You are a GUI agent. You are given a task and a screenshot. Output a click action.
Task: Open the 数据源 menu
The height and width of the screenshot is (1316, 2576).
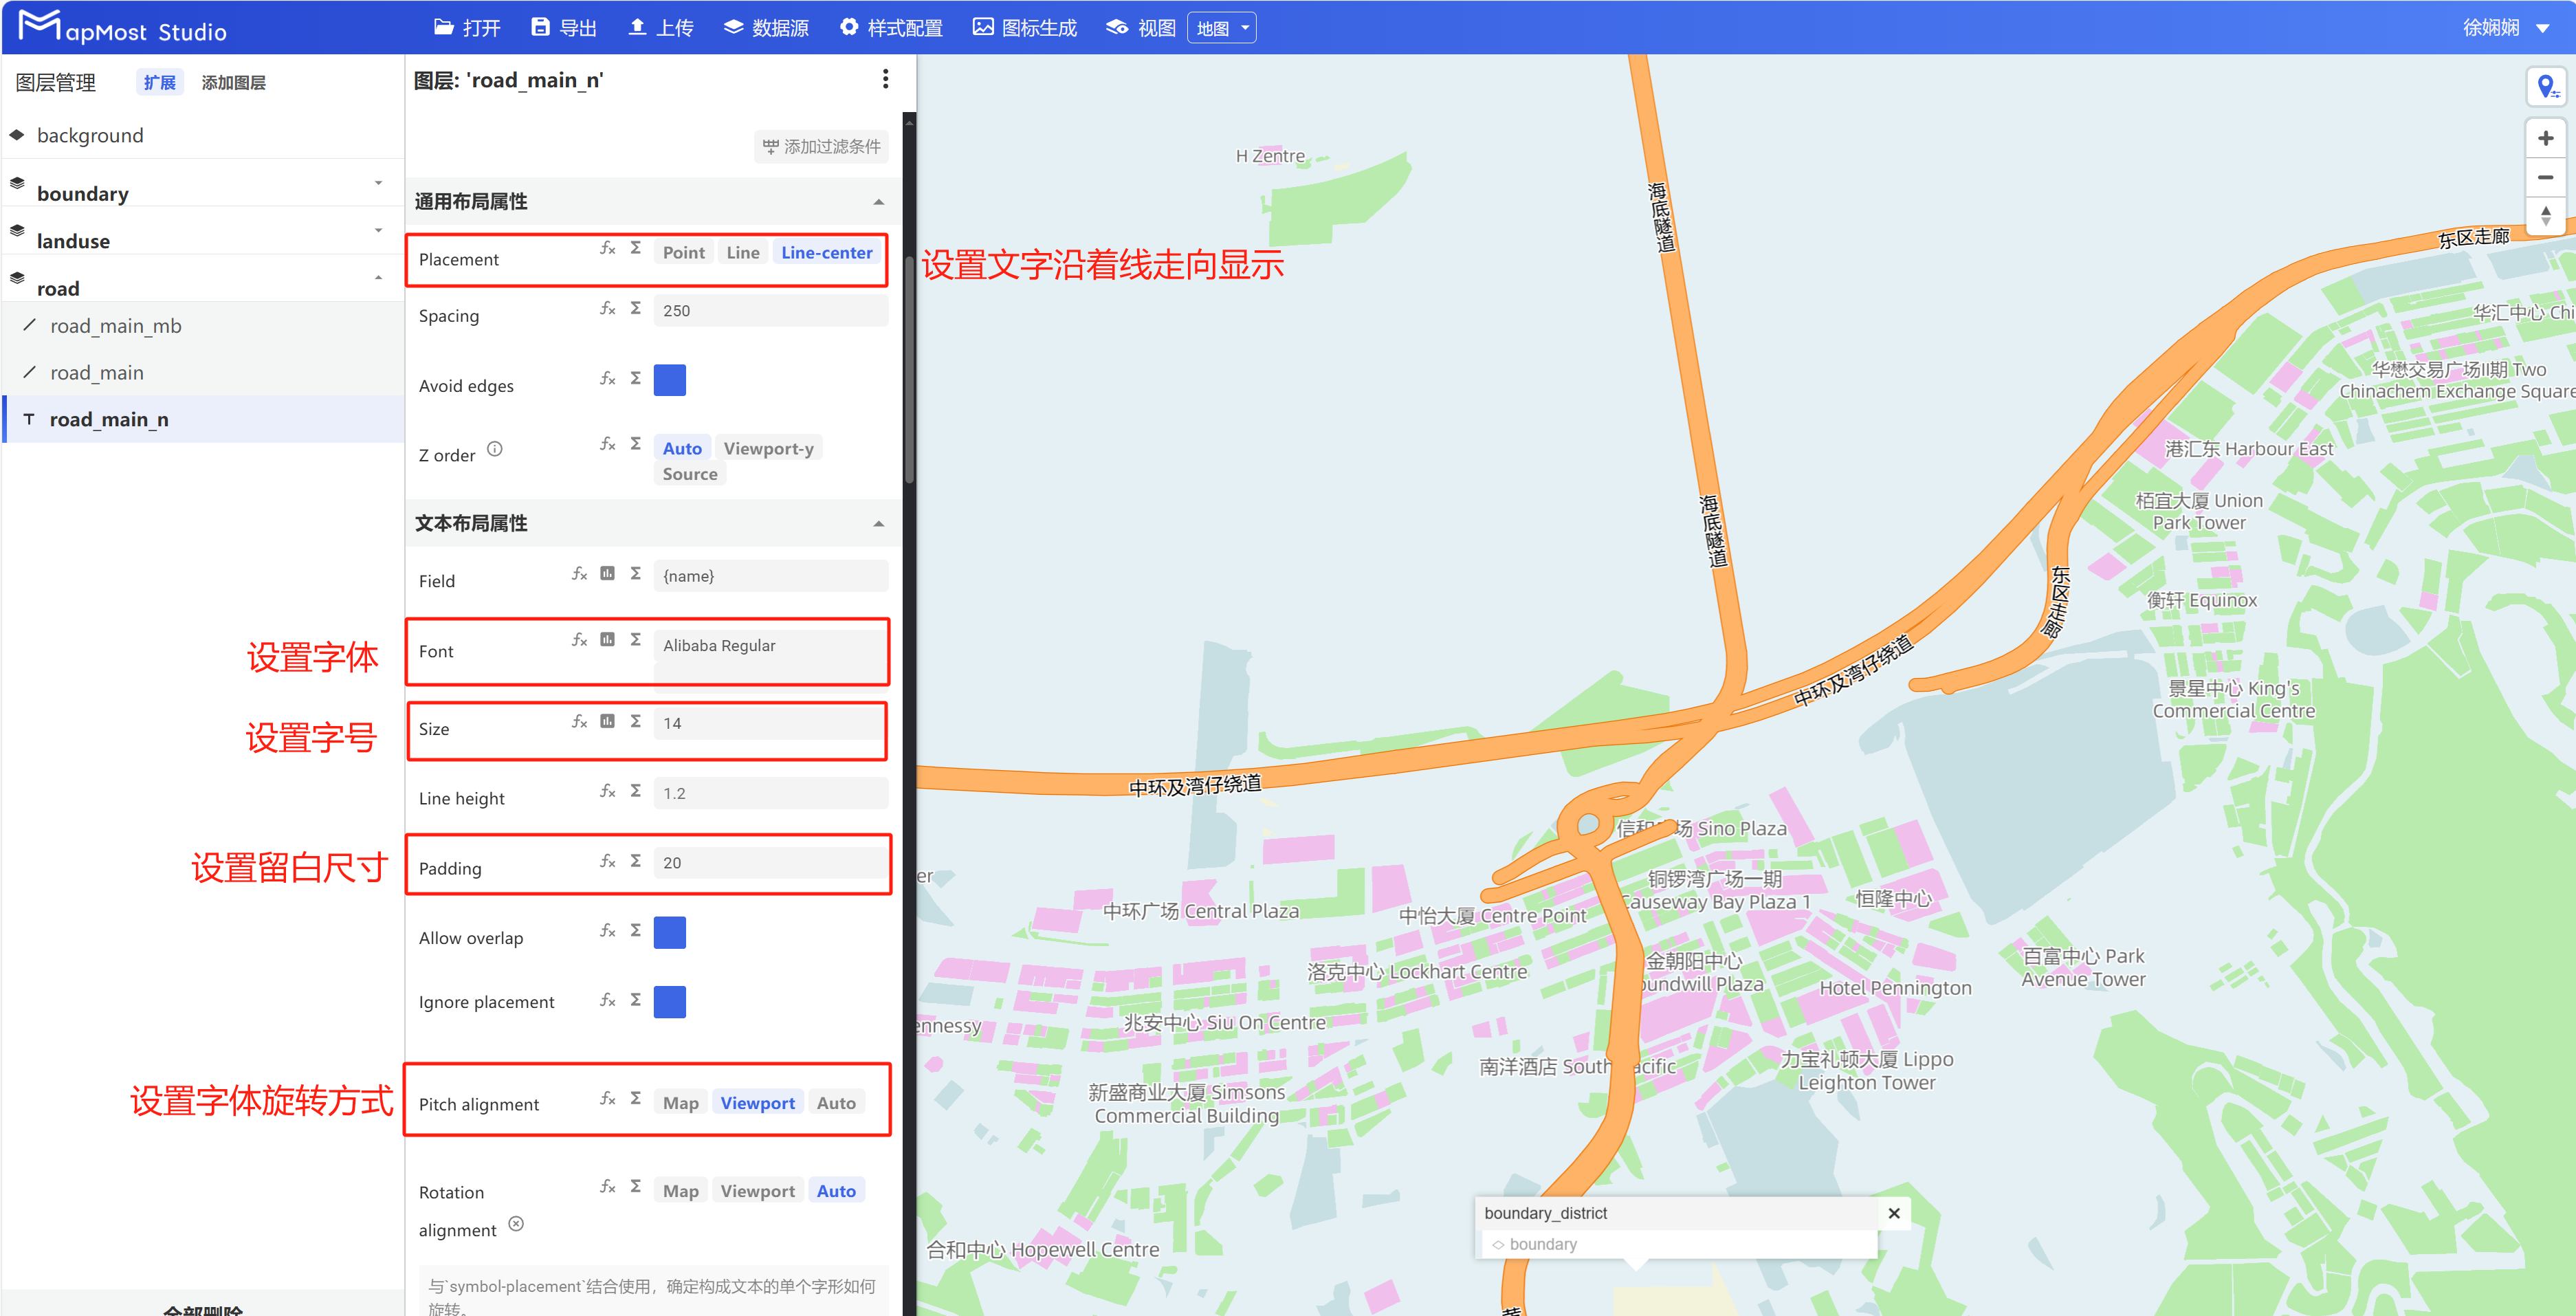click(766, 28)
